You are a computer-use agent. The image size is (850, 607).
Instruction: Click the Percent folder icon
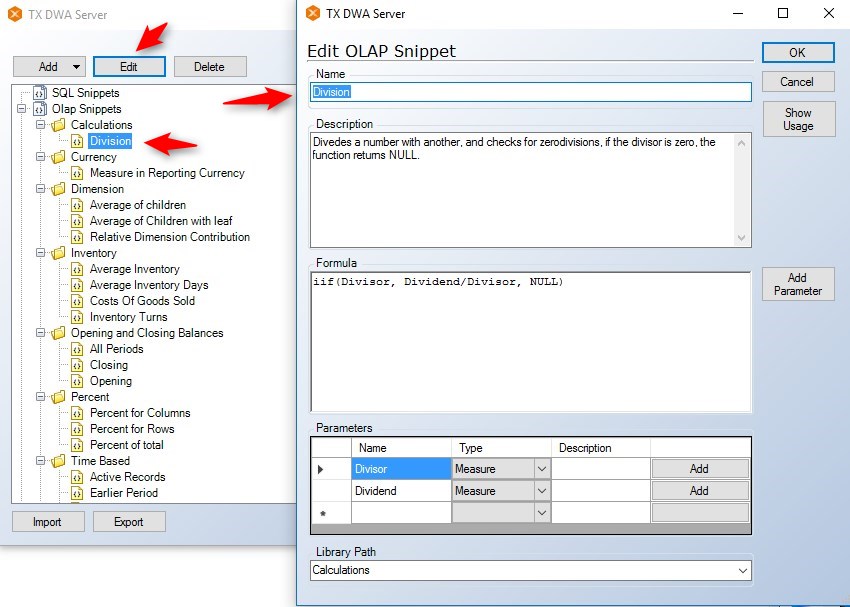coord(59,397)
